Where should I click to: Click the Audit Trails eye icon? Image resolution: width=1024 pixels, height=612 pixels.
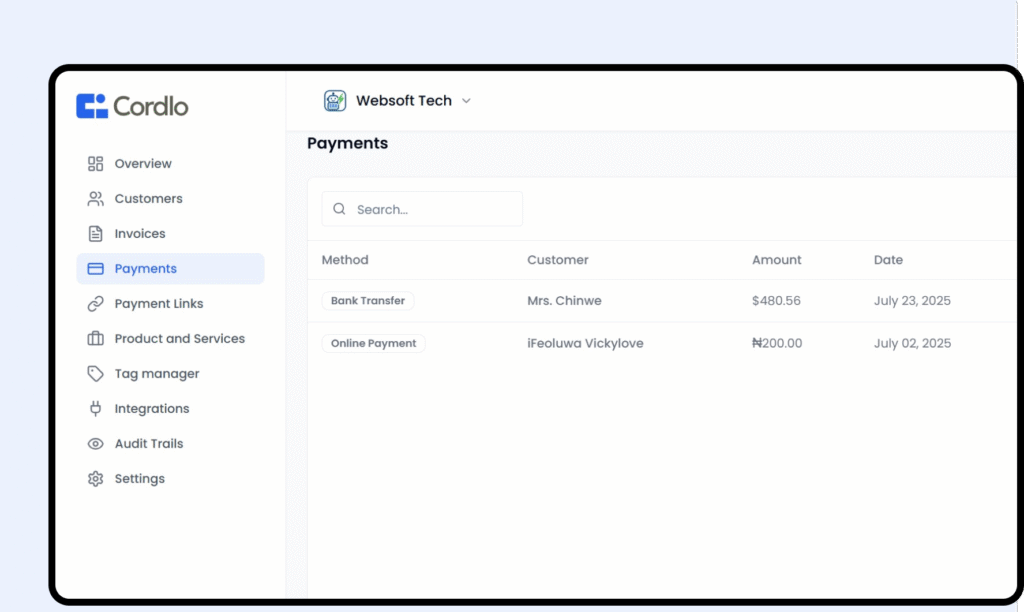click(96, 444)
